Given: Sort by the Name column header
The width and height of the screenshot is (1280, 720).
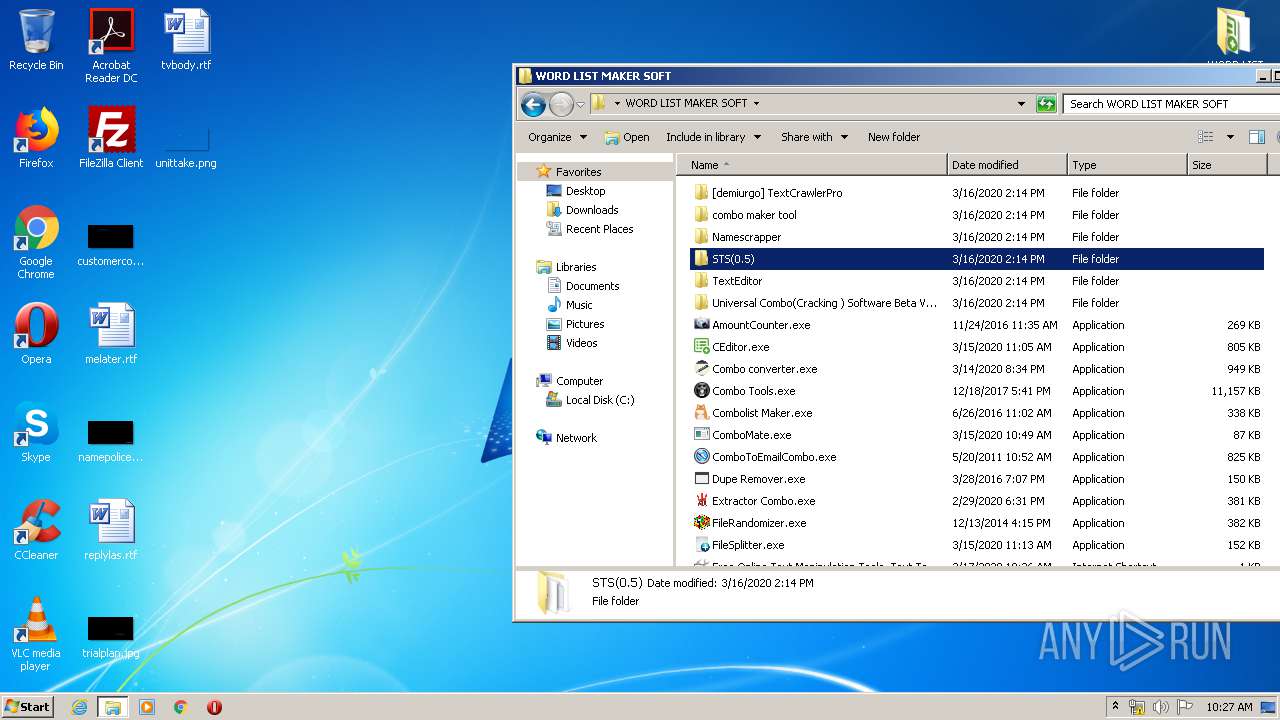Looking at the screenshot, I should pos(811,165).
